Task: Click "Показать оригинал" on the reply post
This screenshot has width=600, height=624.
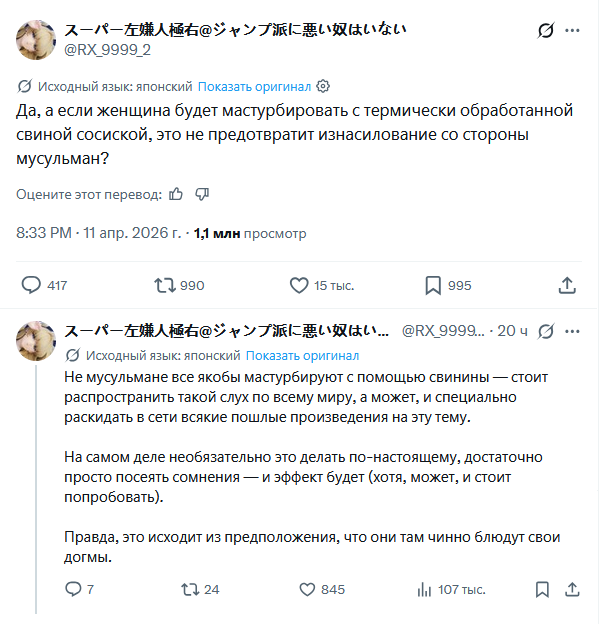Action: [302, 355]
